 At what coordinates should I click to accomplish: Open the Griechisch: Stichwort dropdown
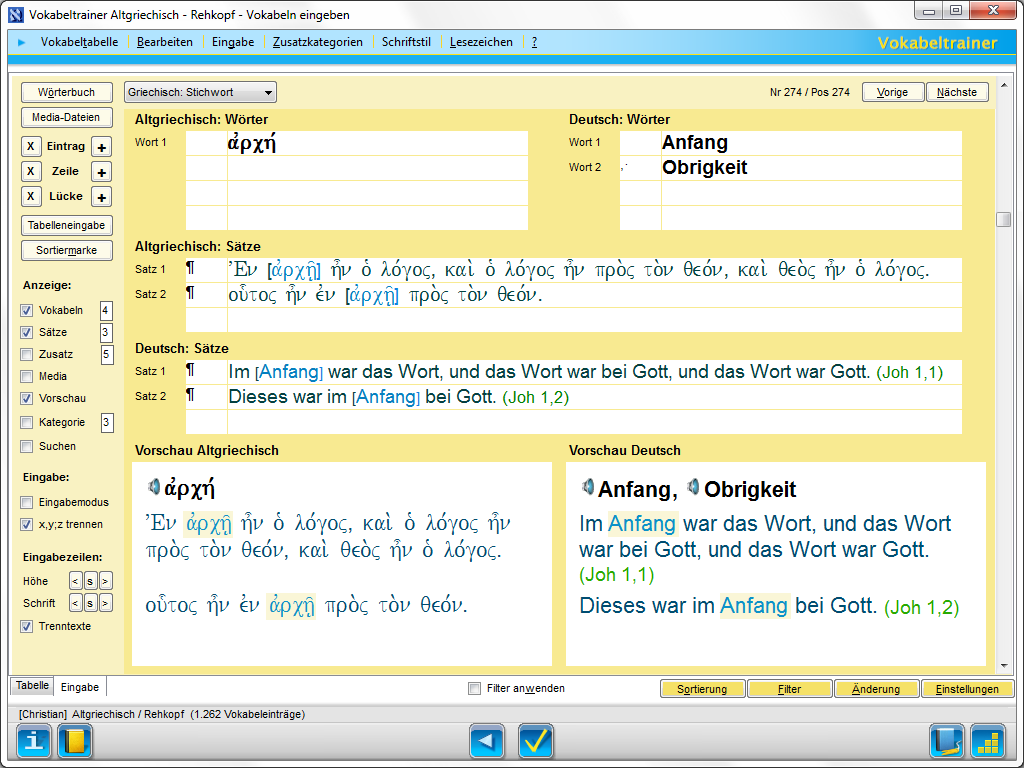click(200, 92)
